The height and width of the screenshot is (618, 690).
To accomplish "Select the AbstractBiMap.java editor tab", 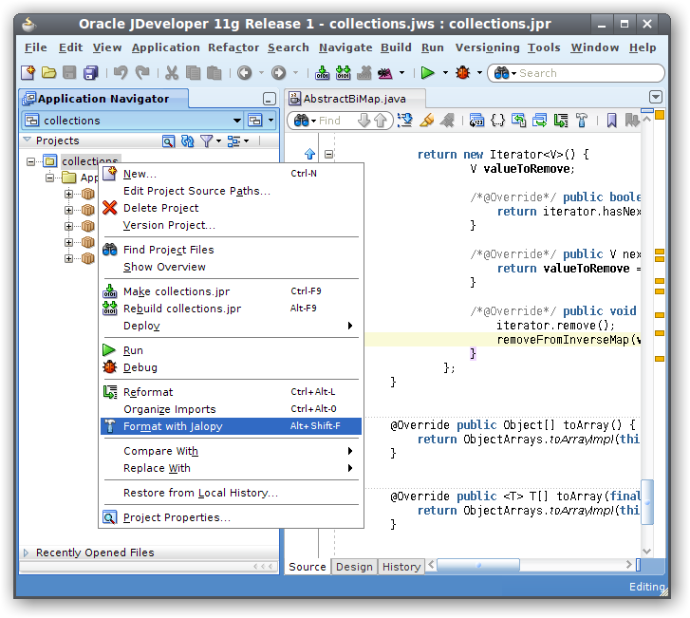I will pyautogui.click(x=355, y=99).
